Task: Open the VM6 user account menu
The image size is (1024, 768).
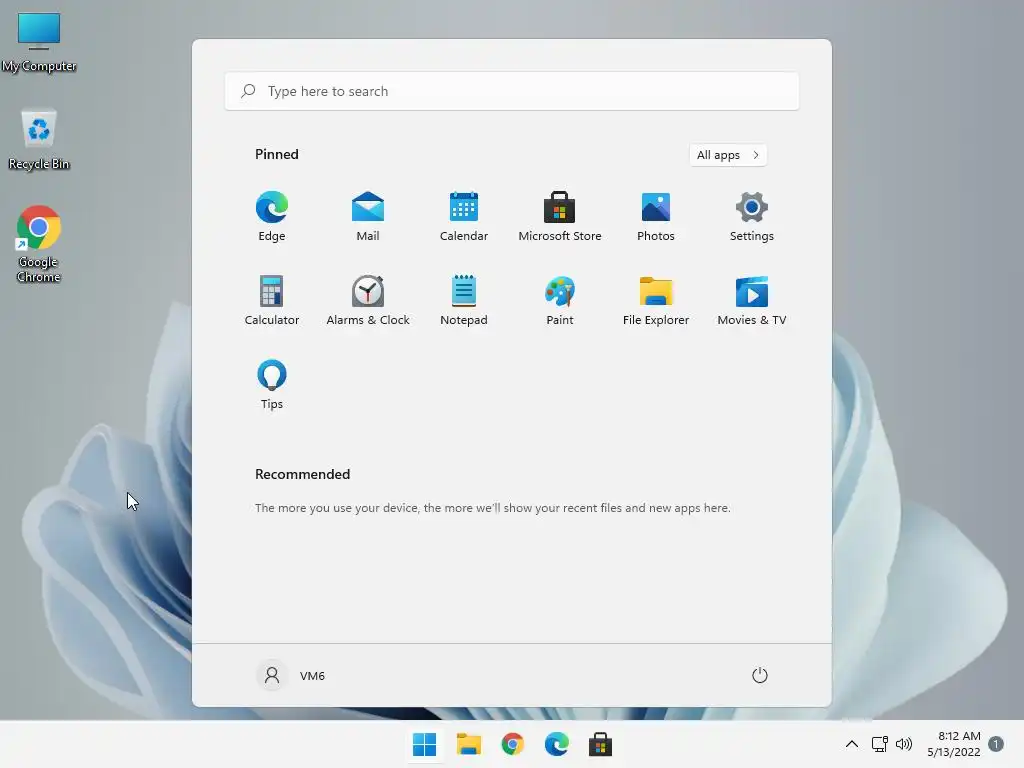Action: click(x=291, y=675)
